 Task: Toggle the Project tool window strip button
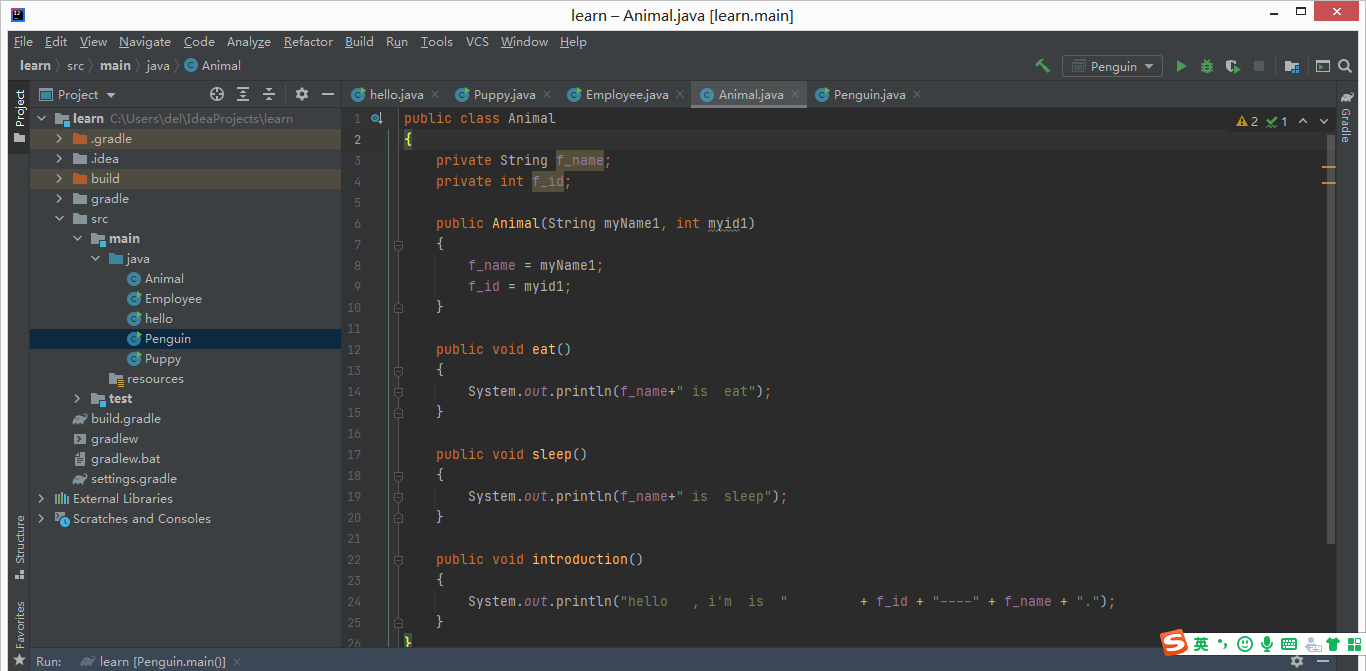coord(19,116)
